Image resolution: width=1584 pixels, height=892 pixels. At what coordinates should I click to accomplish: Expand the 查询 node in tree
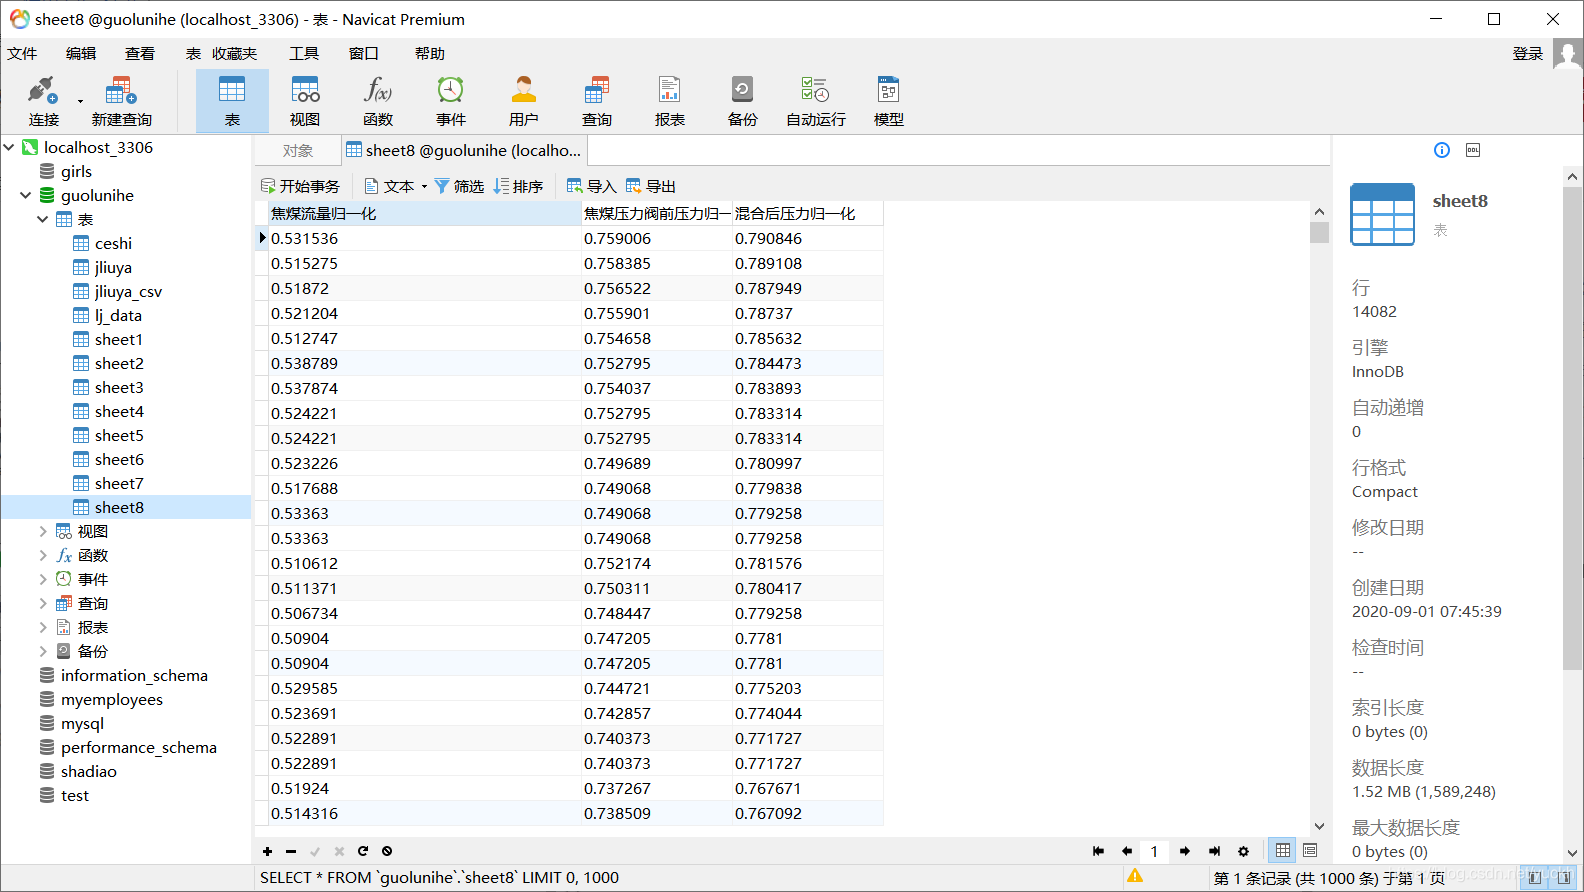click(x=43, y=603)
